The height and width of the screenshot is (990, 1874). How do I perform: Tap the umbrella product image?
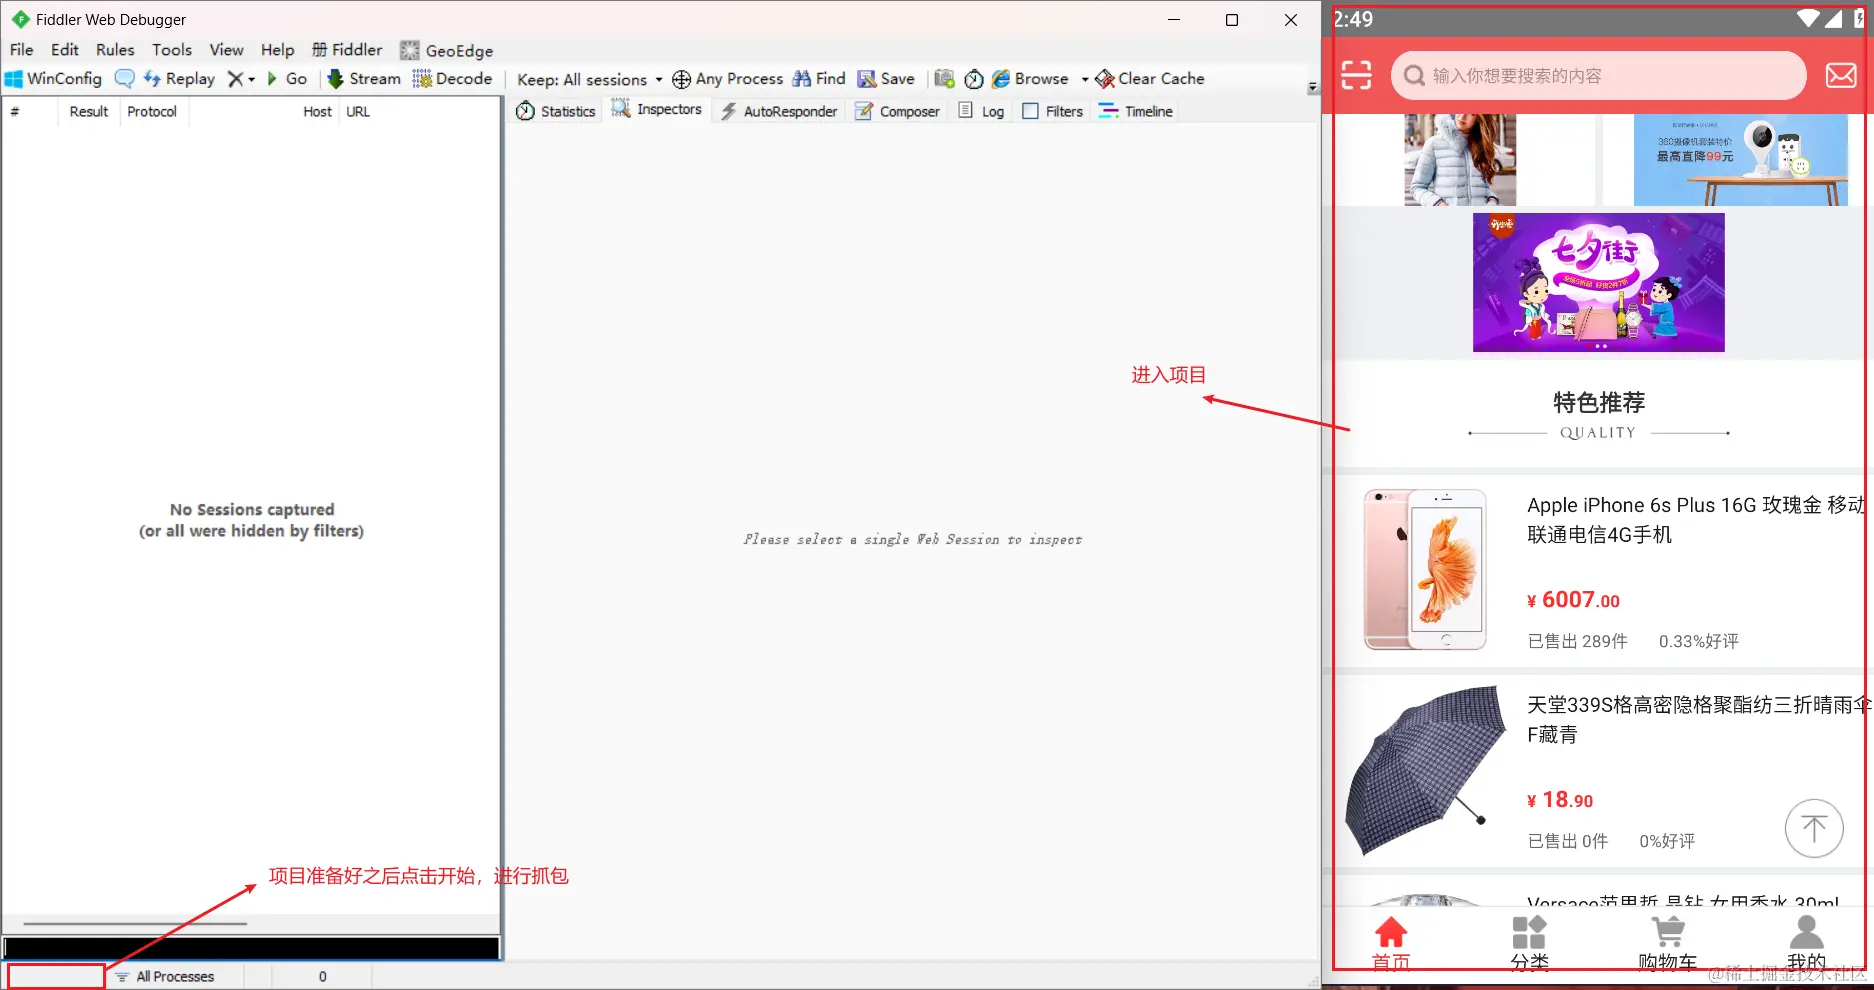tap(1425, 770)
